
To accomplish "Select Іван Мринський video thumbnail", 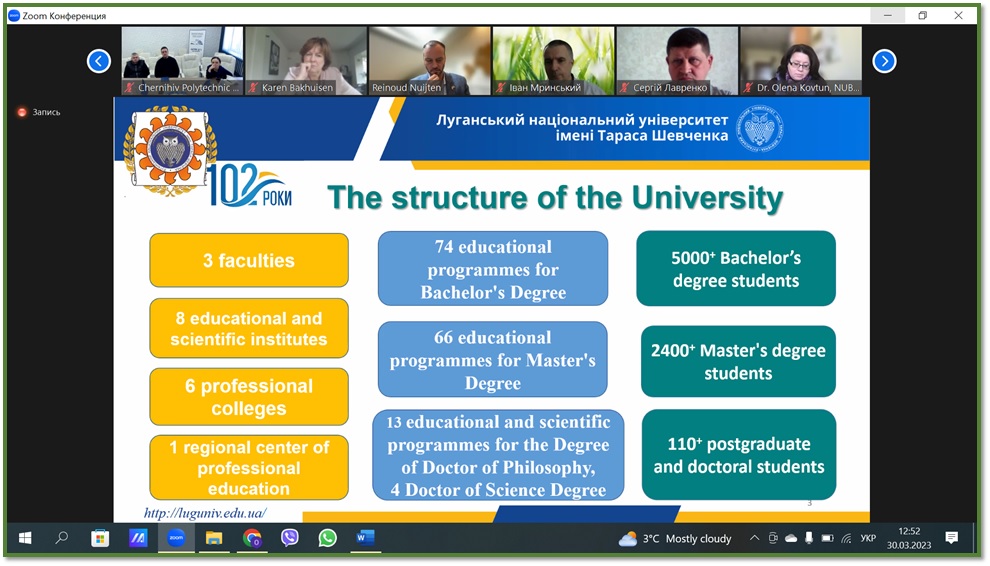I will click(x=553, y=61).
